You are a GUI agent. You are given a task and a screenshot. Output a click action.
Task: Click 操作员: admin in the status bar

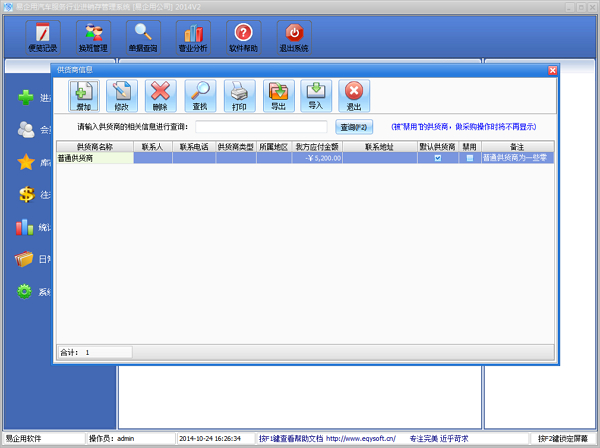tap(111, 438)
